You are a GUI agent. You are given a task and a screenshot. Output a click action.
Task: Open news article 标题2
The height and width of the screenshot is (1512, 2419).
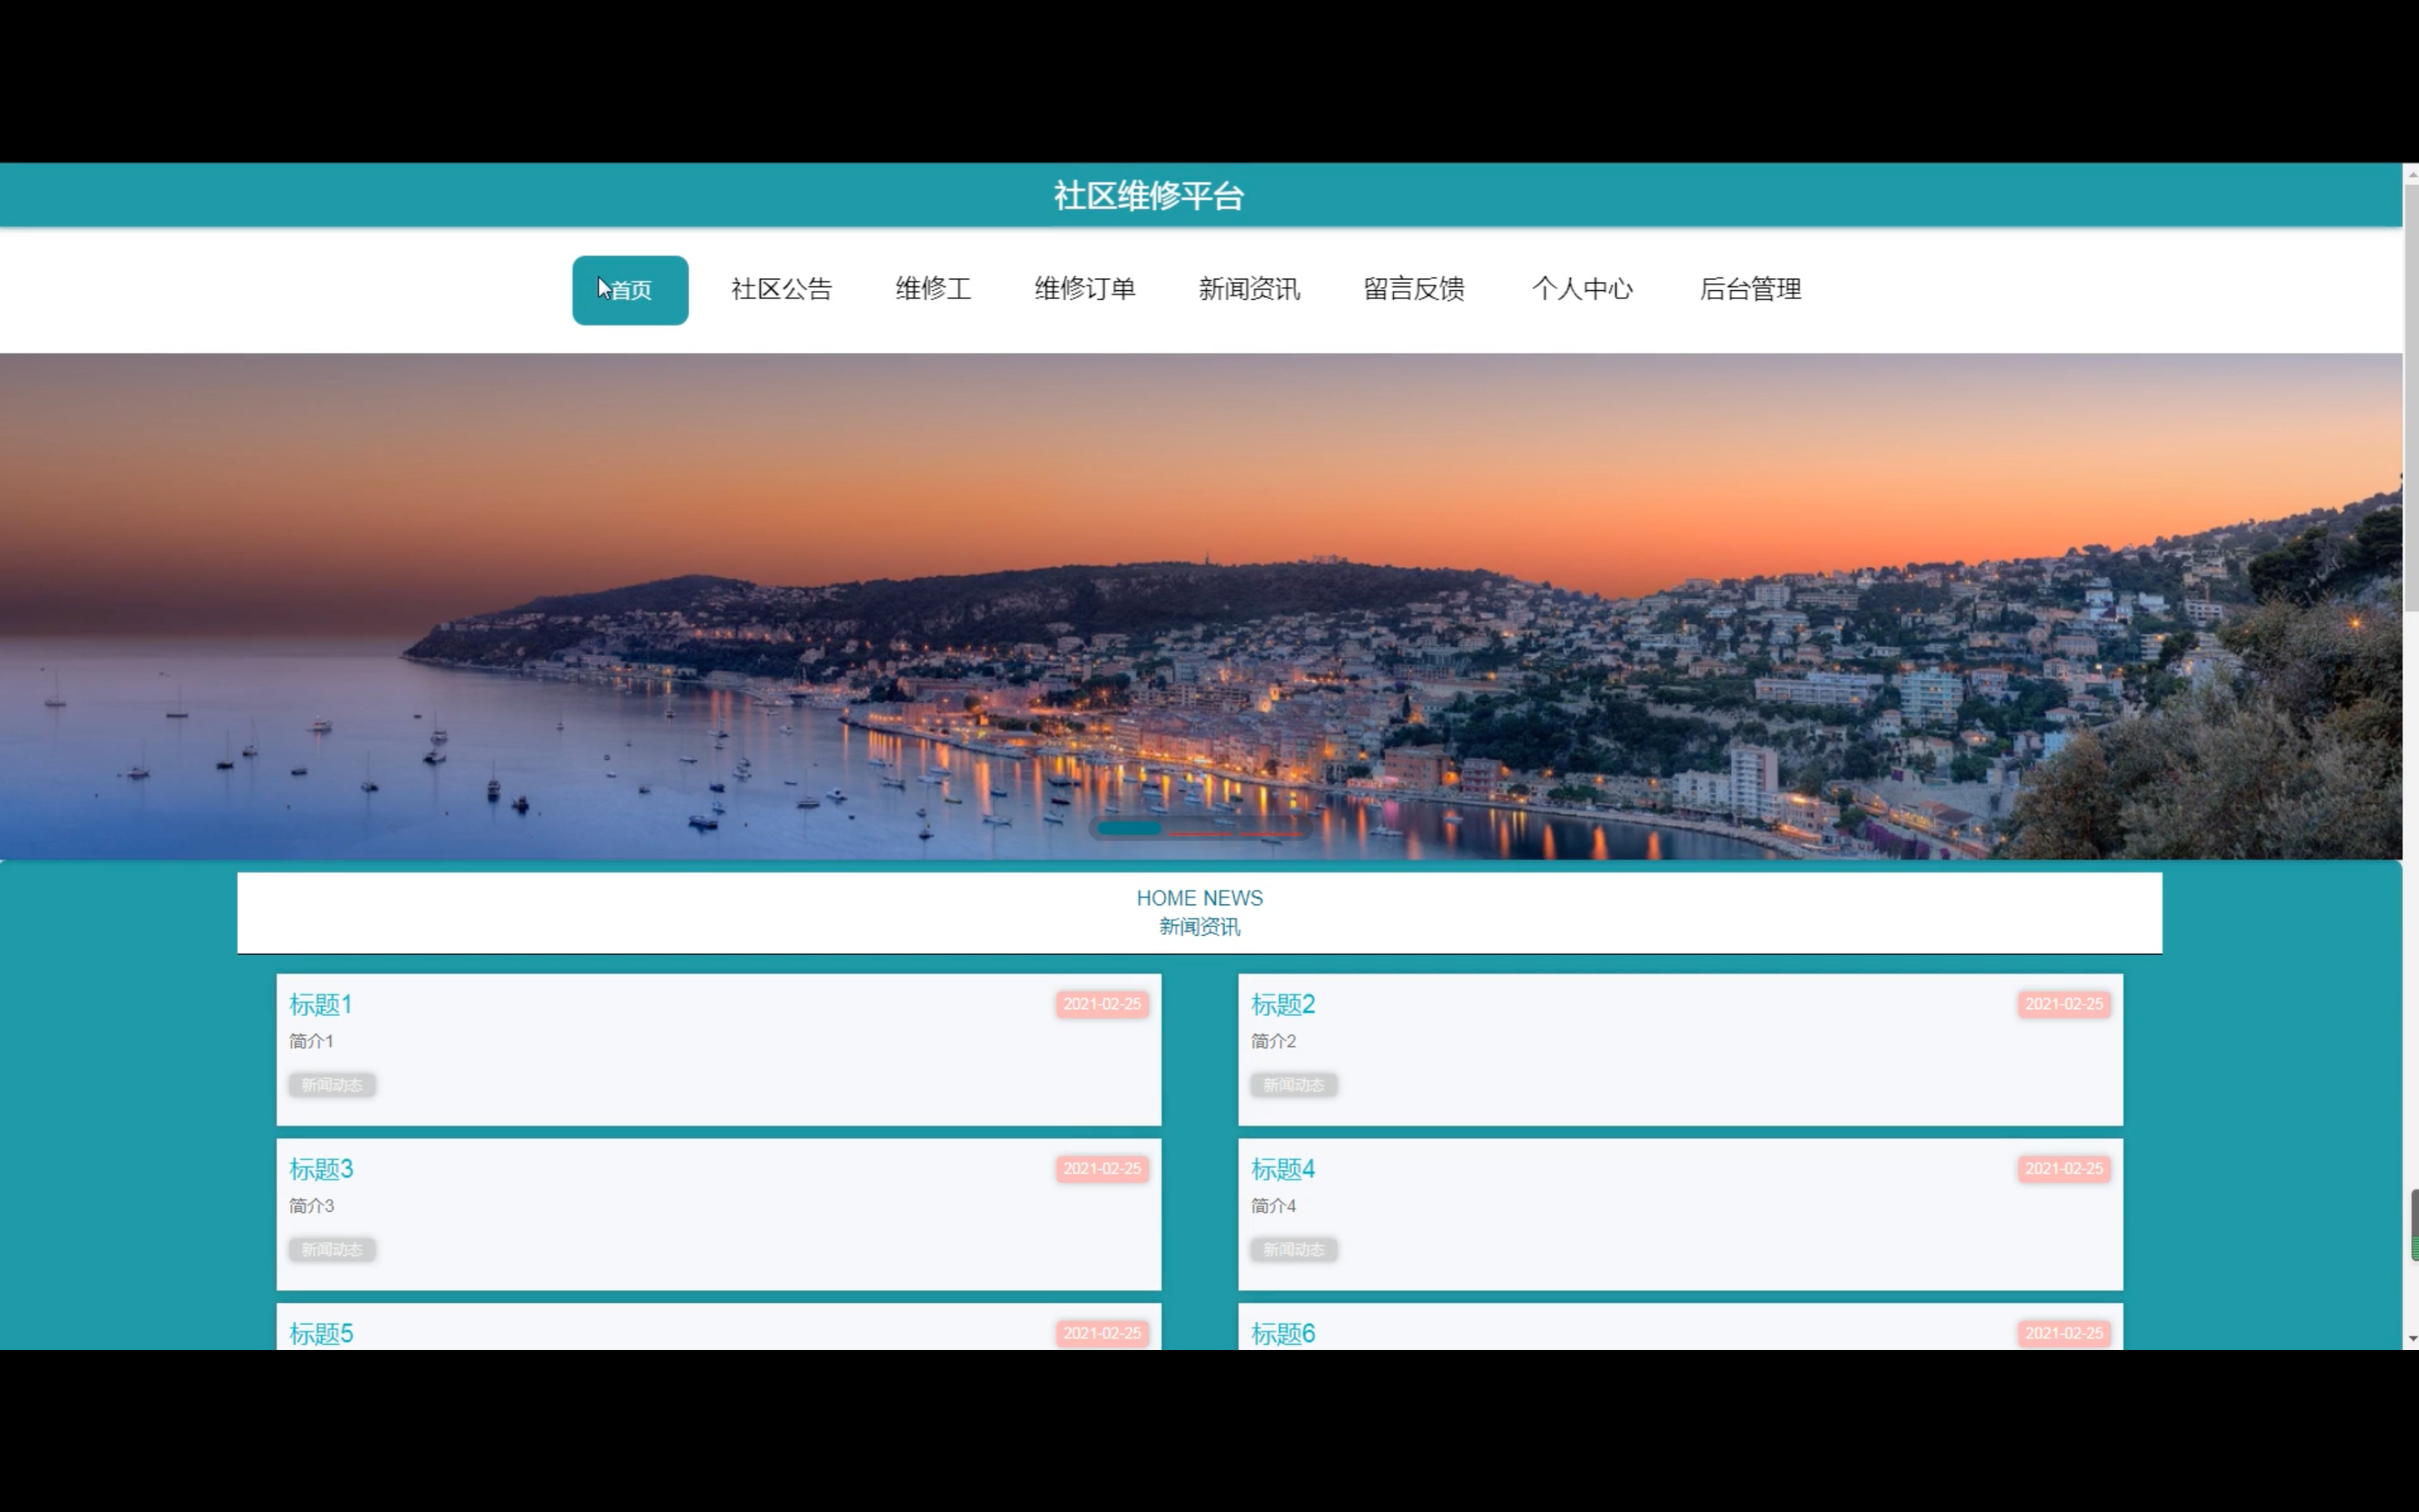pos(1282,1004)
